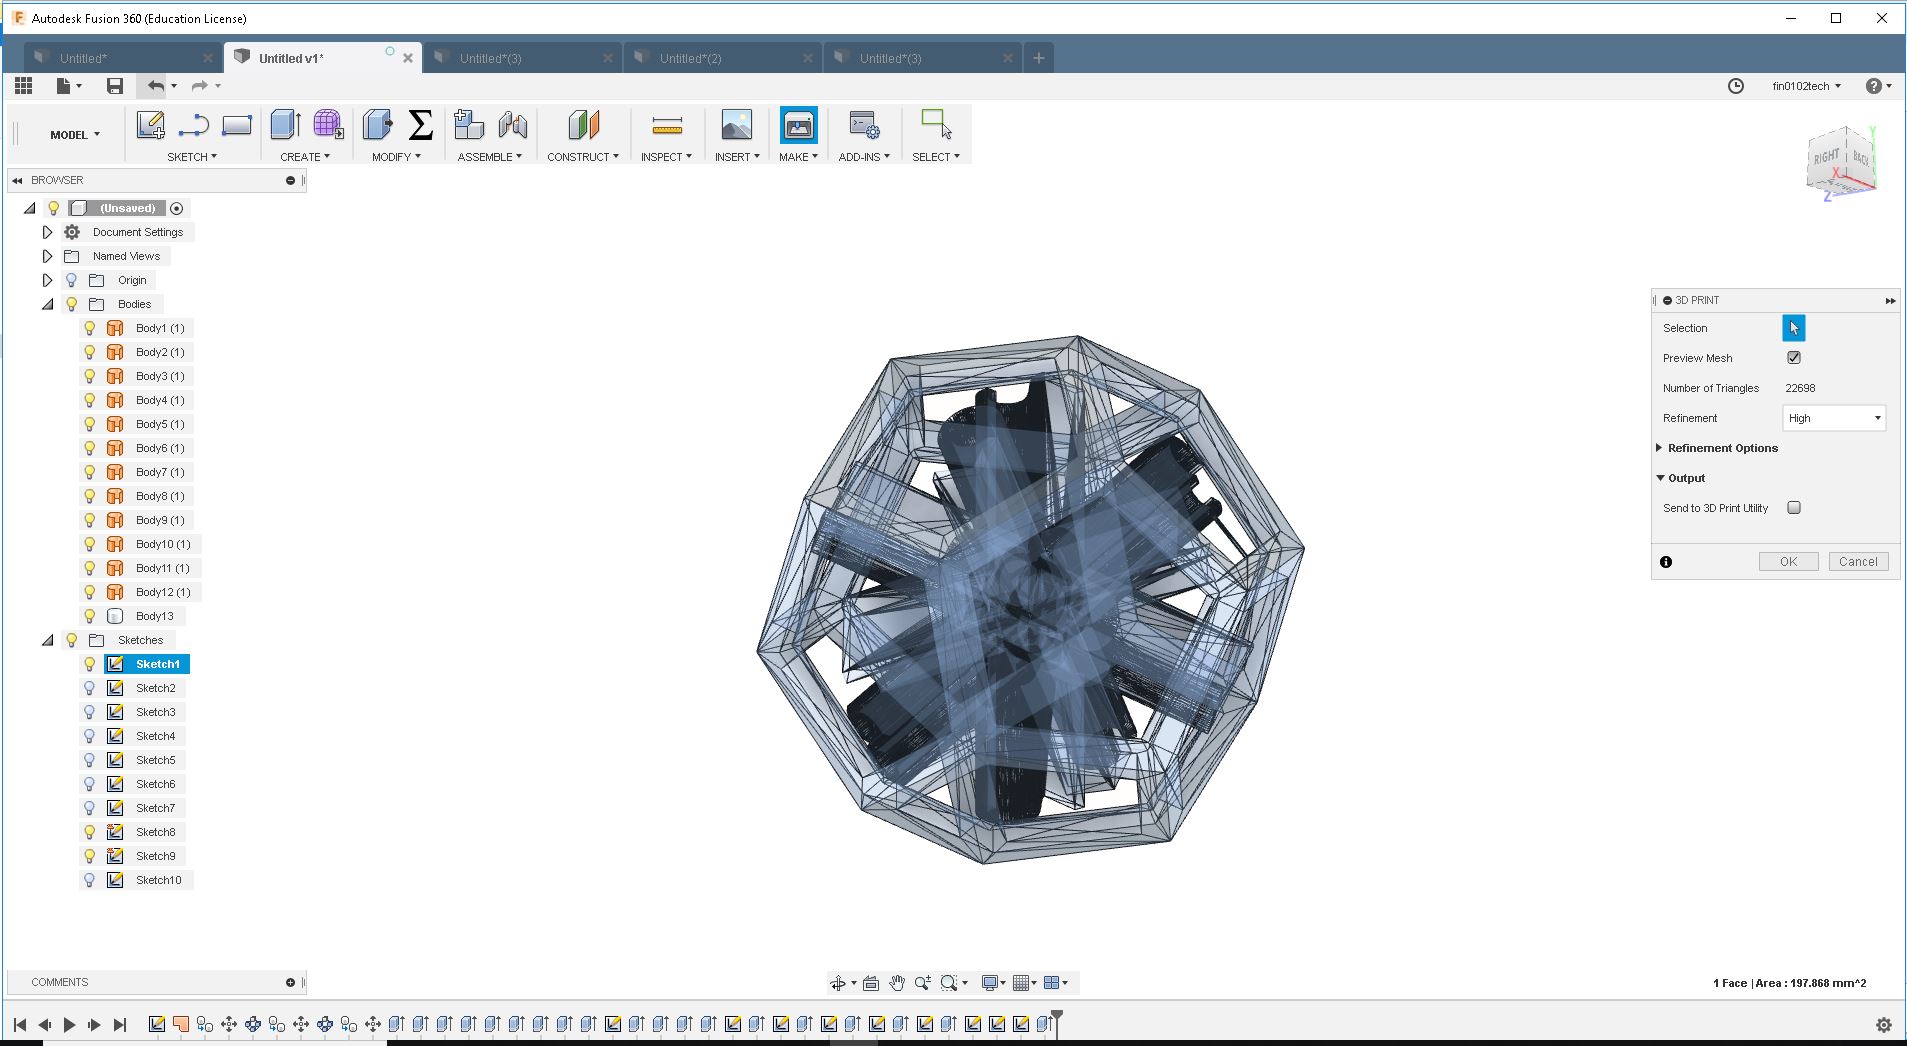Show Sketch2 via its lightbulb
Image resolution: width=1907 pixels, height=1046 pixels.
coord(90,688)
